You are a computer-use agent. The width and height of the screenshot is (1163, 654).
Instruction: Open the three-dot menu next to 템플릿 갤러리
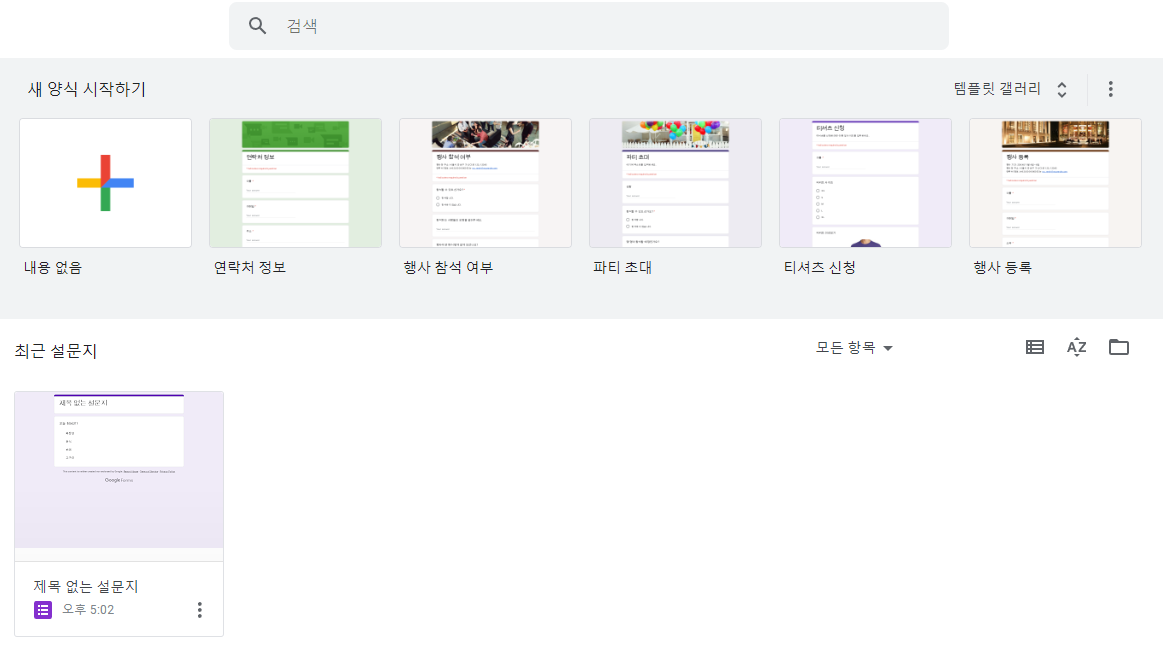click(1110, 88)
